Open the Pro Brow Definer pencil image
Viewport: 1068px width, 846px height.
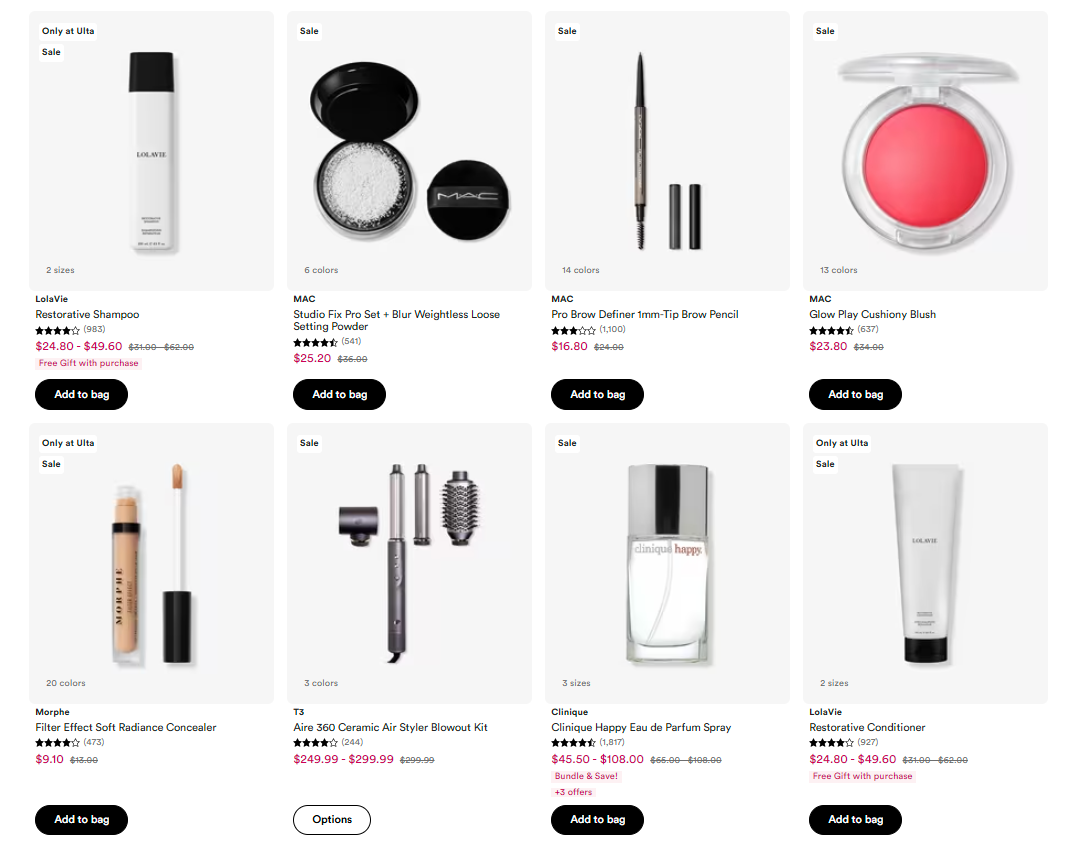[668, 151]
